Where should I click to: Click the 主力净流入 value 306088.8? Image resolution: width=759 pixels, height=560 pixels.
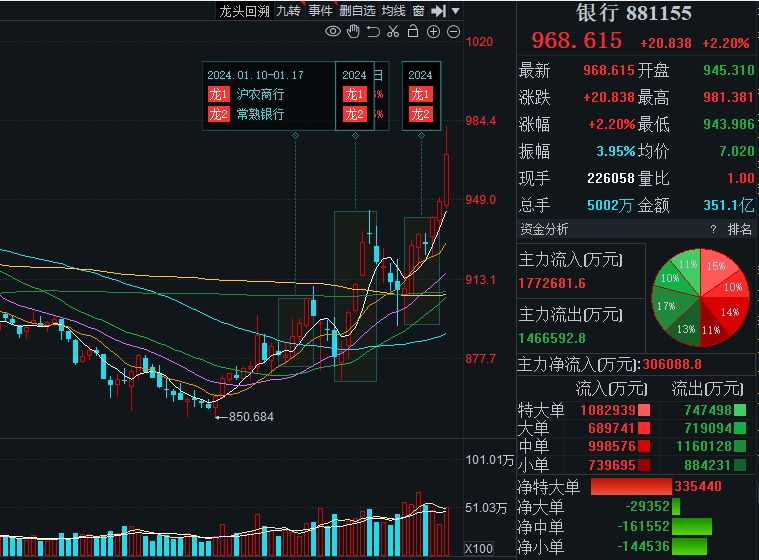point(672,364)
